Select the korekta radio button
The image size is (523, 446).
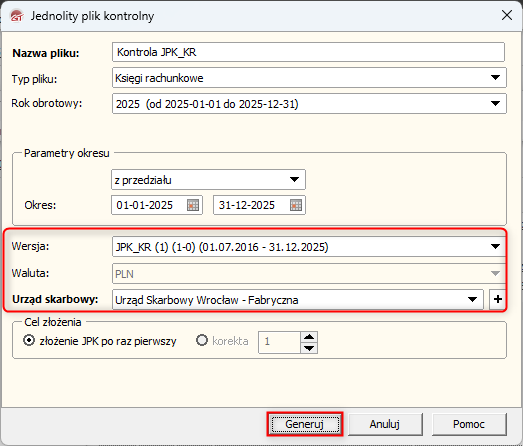point(201,341)
